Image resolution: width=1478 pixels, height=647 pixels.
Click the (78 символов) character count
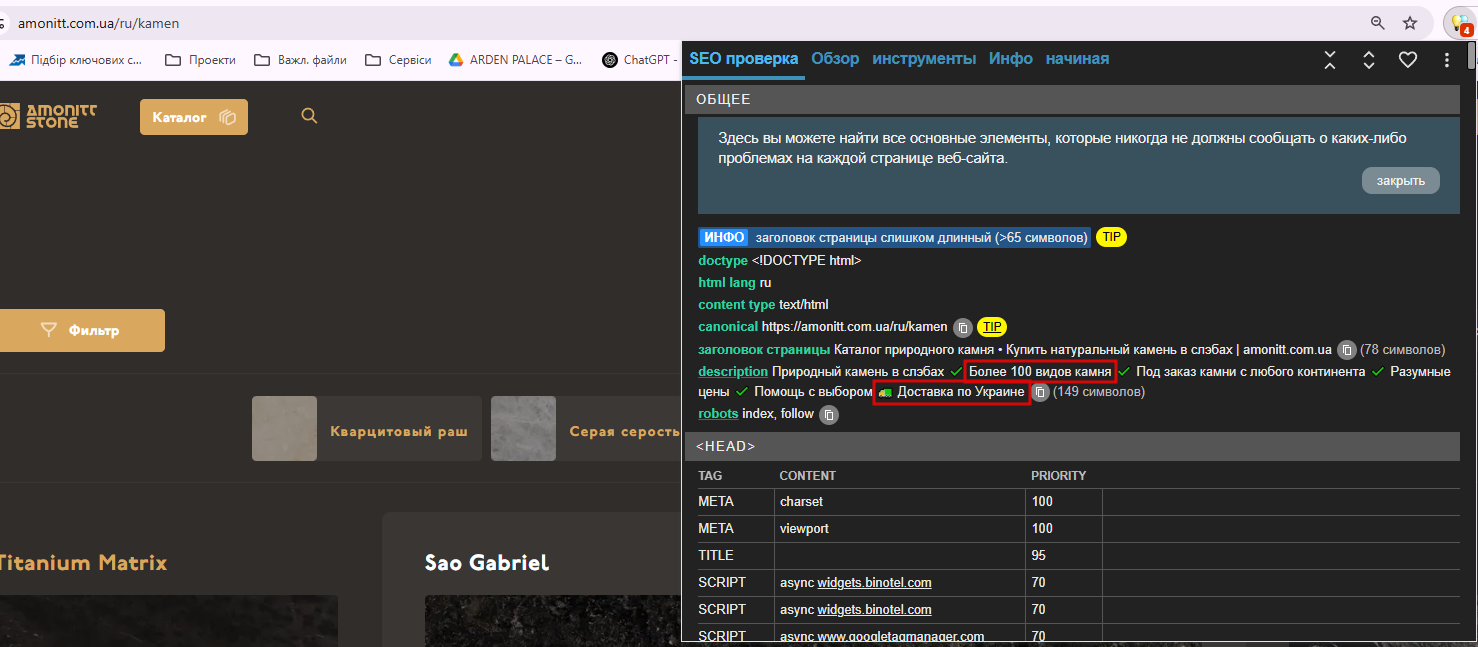point(1403,350)
